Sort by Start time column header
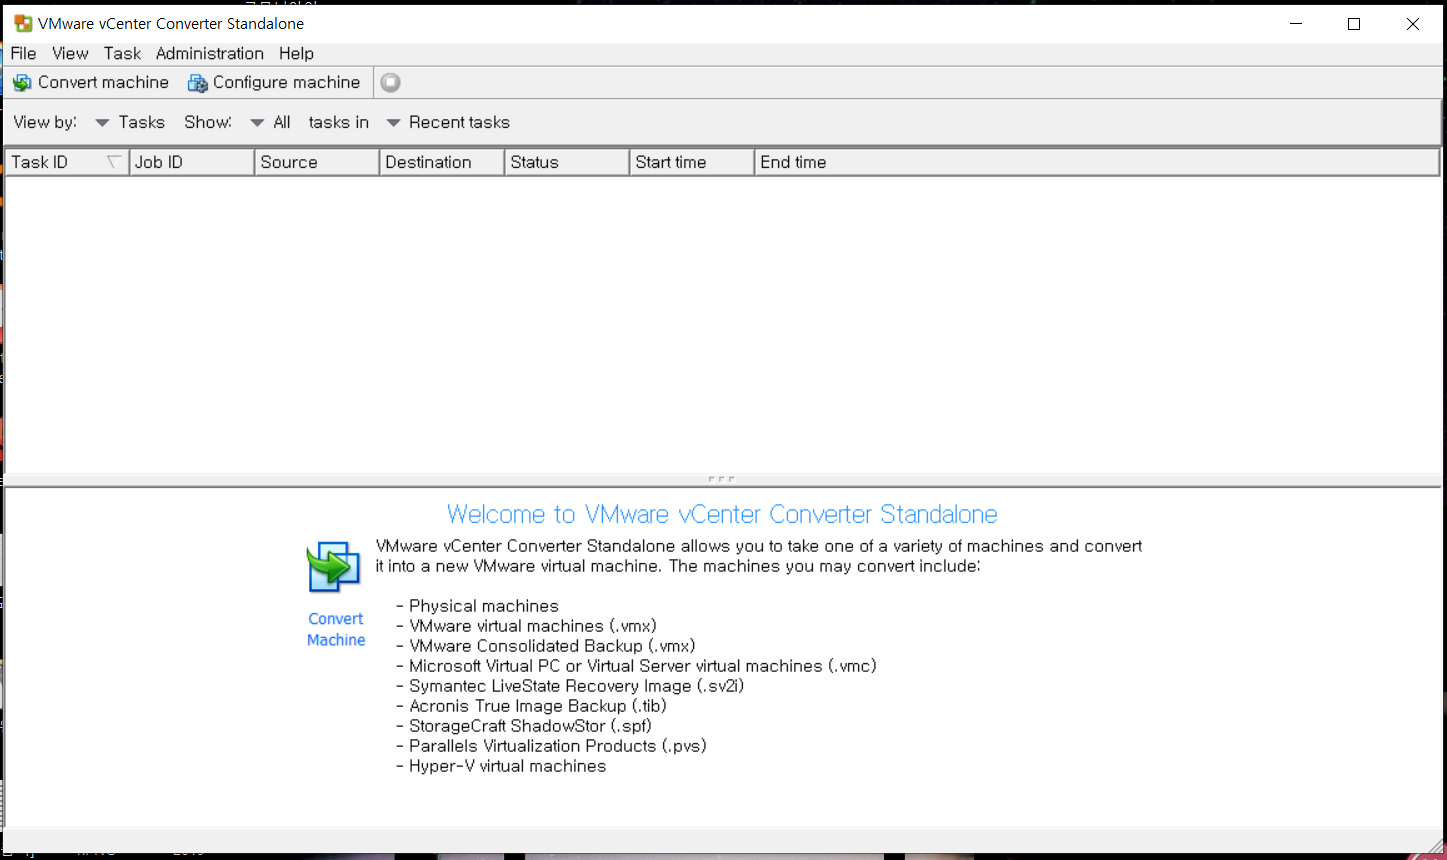1447x860 pixels. pos(692,162)
